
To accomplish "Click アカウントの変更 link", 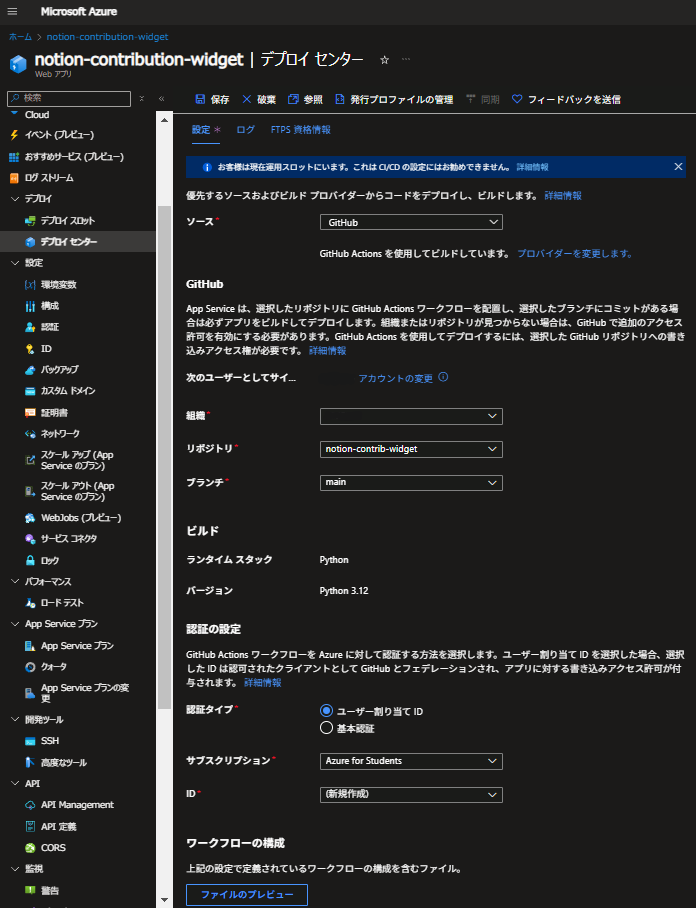I will coord(395,378).
